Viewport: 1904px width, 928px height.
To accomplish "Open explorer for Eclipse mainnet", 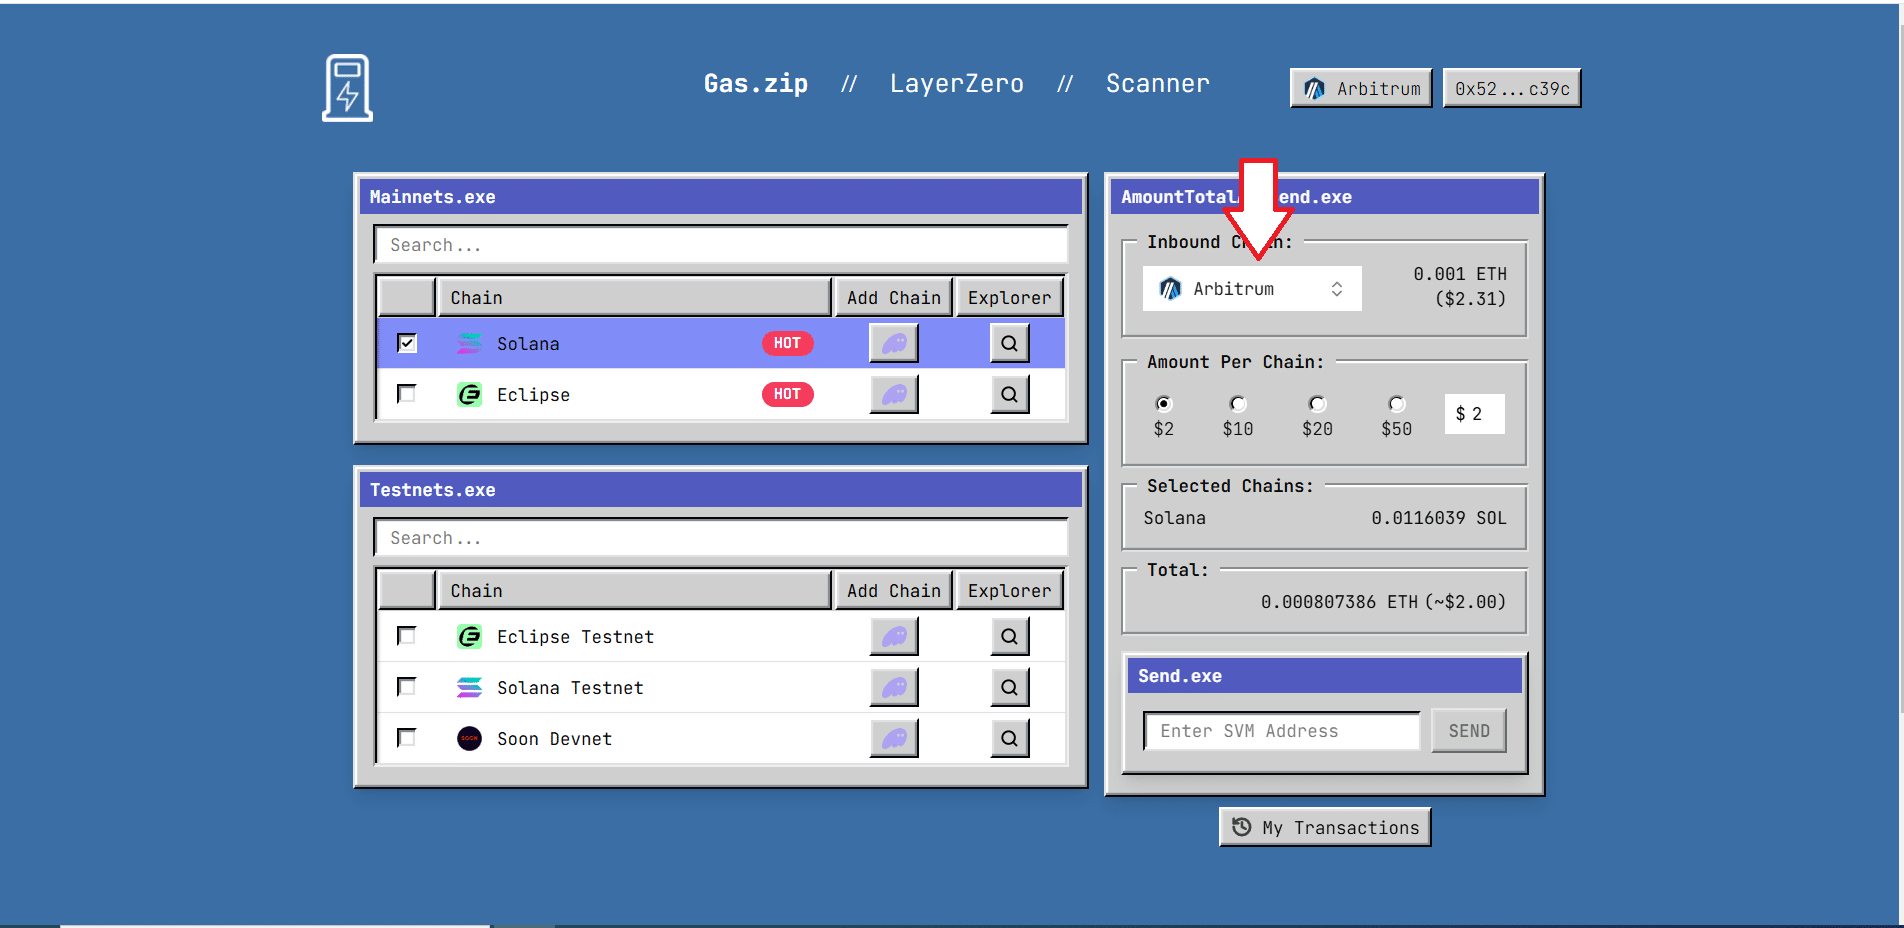I will (1010, 394).
